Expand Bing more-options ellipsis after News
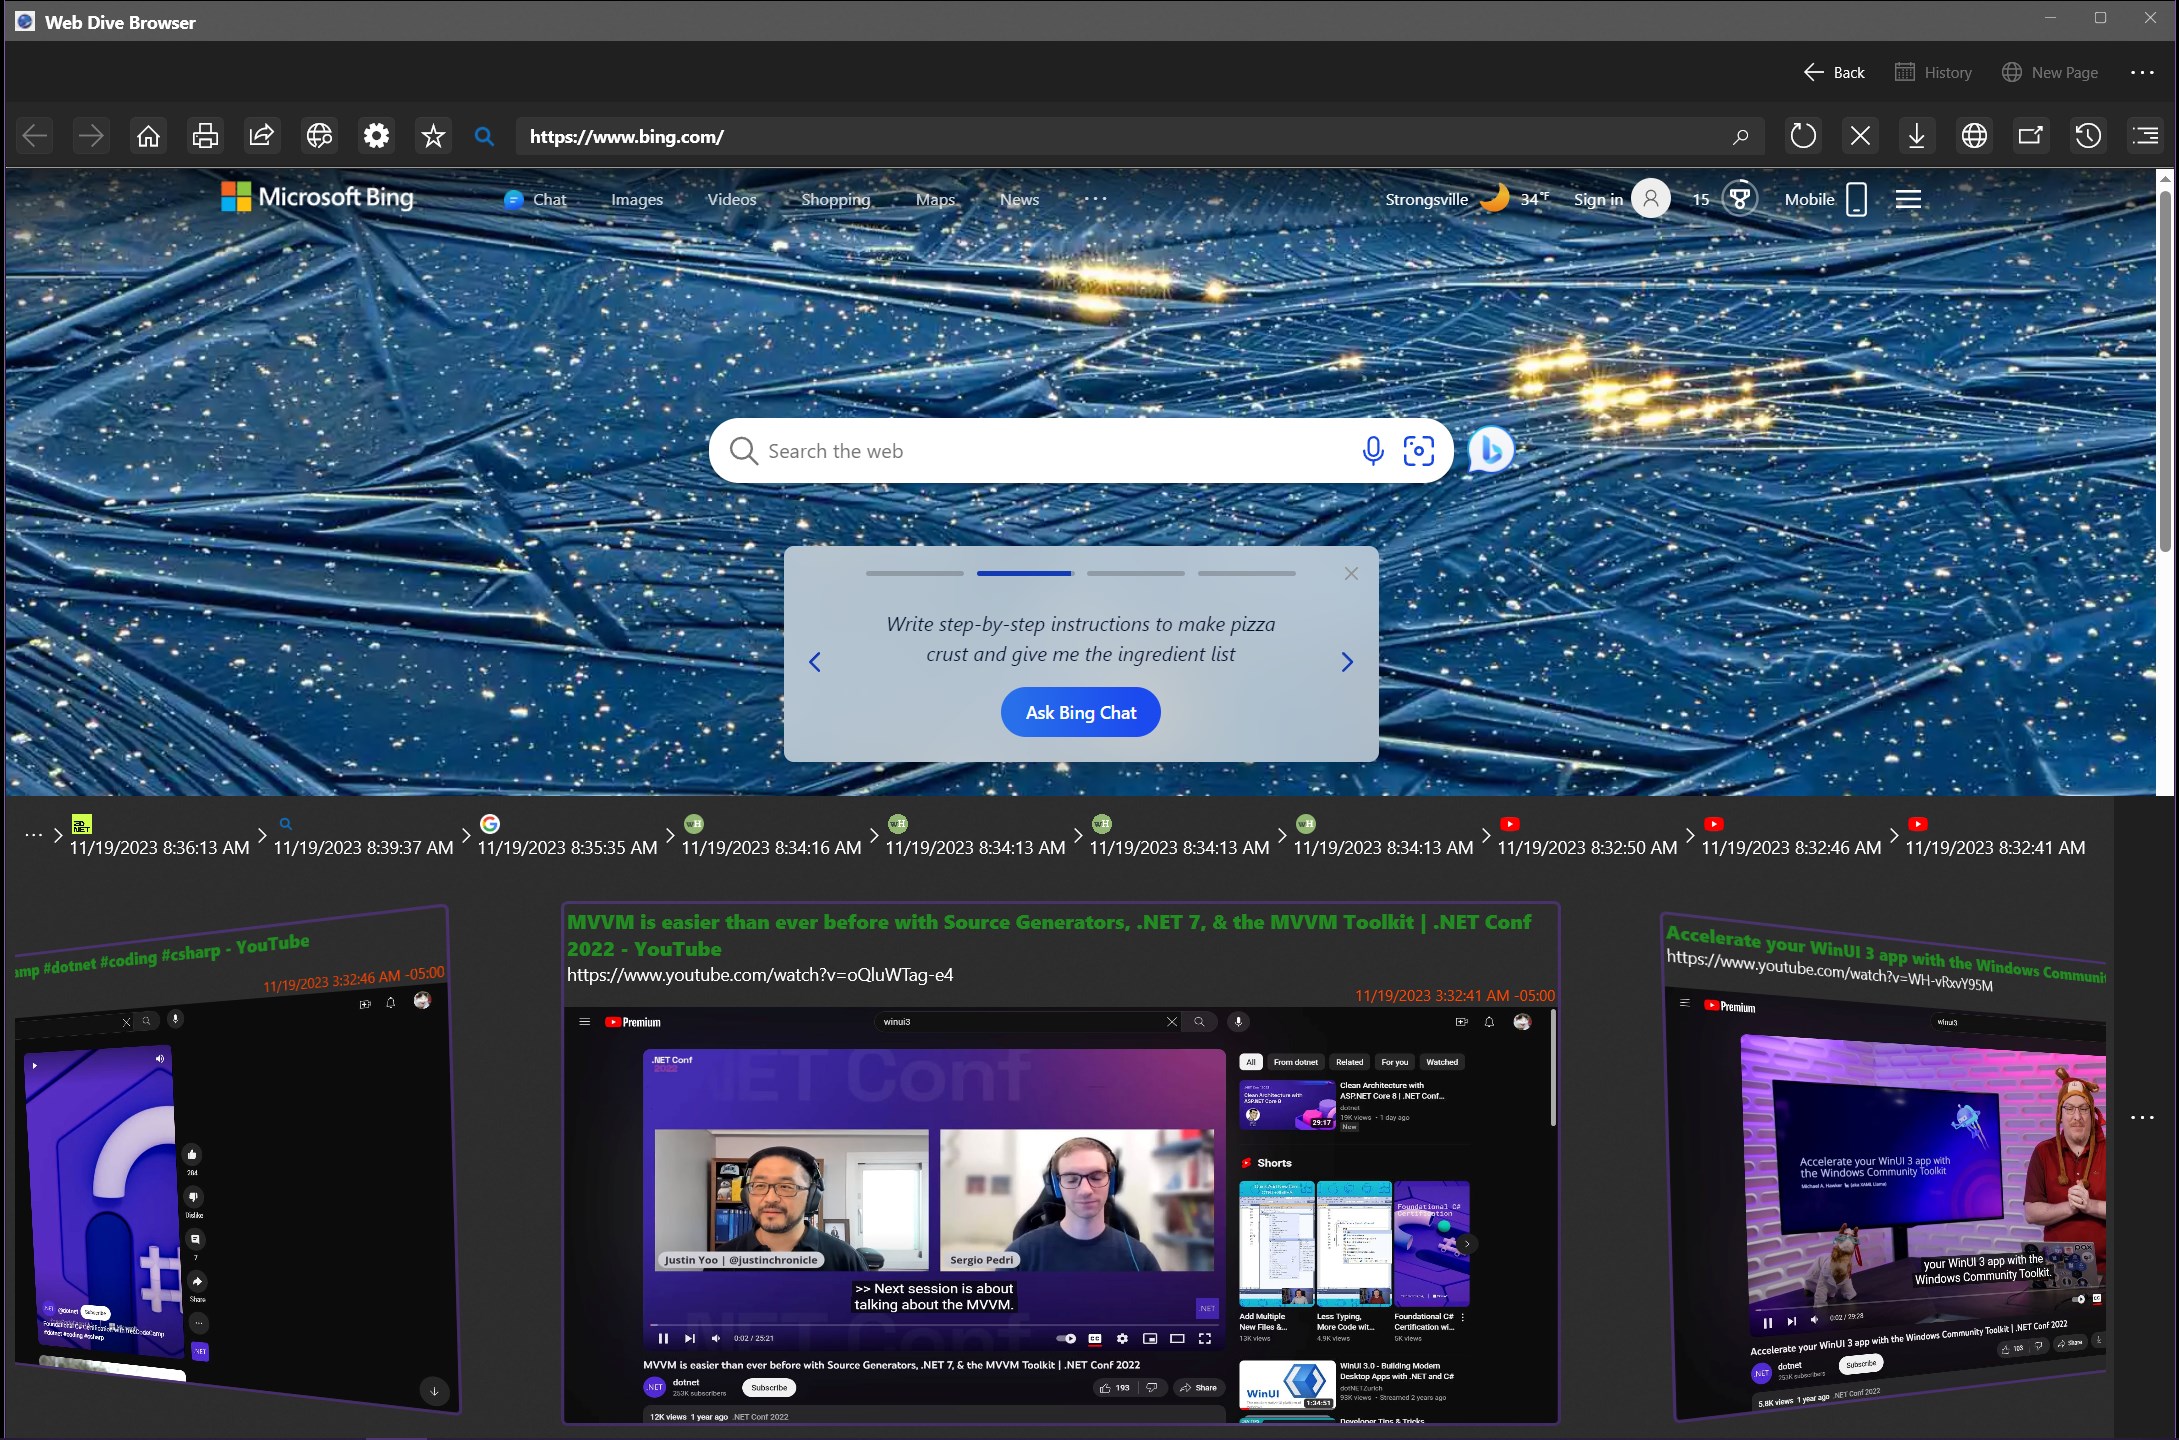 pyautogui.click(x=1097, y=199)
